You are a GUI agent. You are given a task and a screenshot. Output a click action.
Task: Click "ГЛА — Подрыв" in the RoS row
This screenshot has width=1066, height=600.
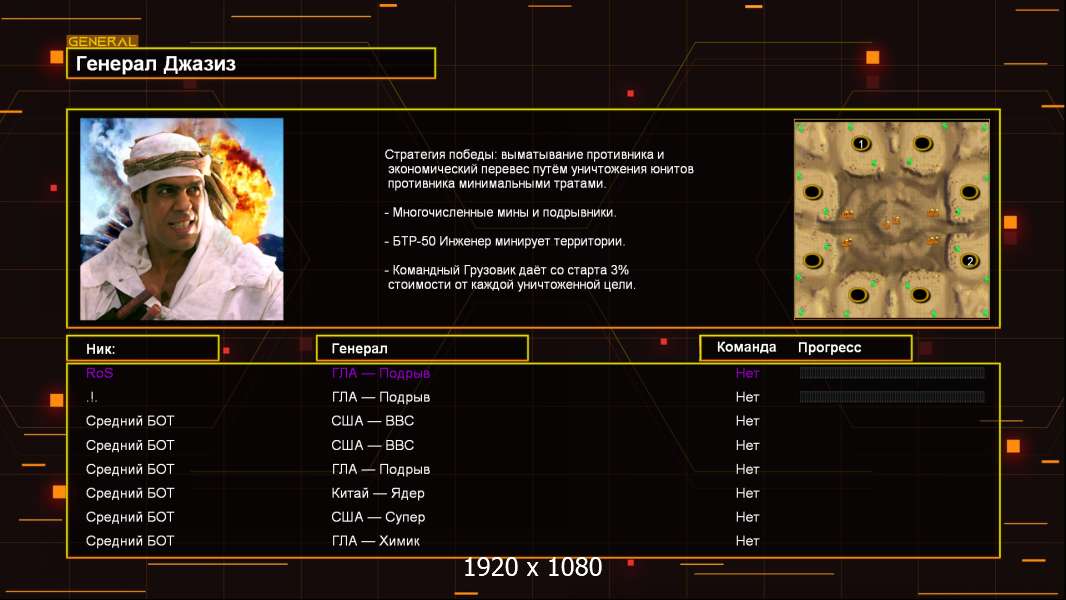coord(381,373)
